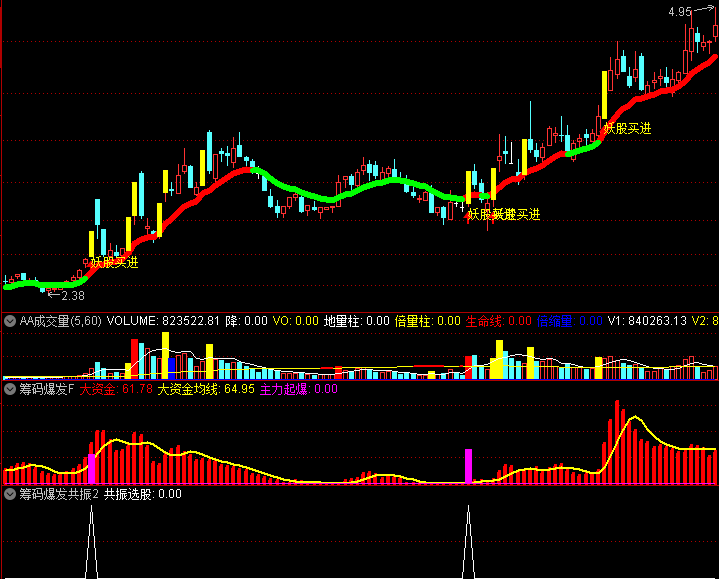Click the V1: 840263.13 value
719x579 pixels.
[647, 321]
